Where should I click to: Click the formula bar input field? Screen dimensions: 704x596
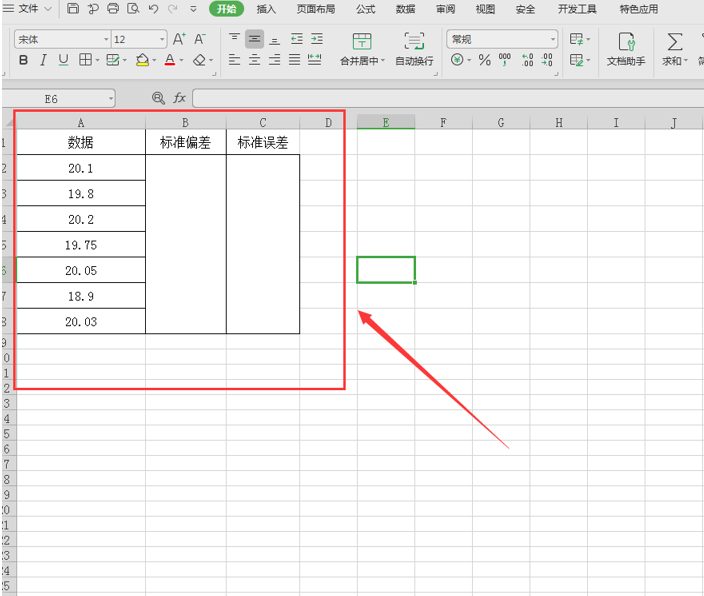(448, 98)
